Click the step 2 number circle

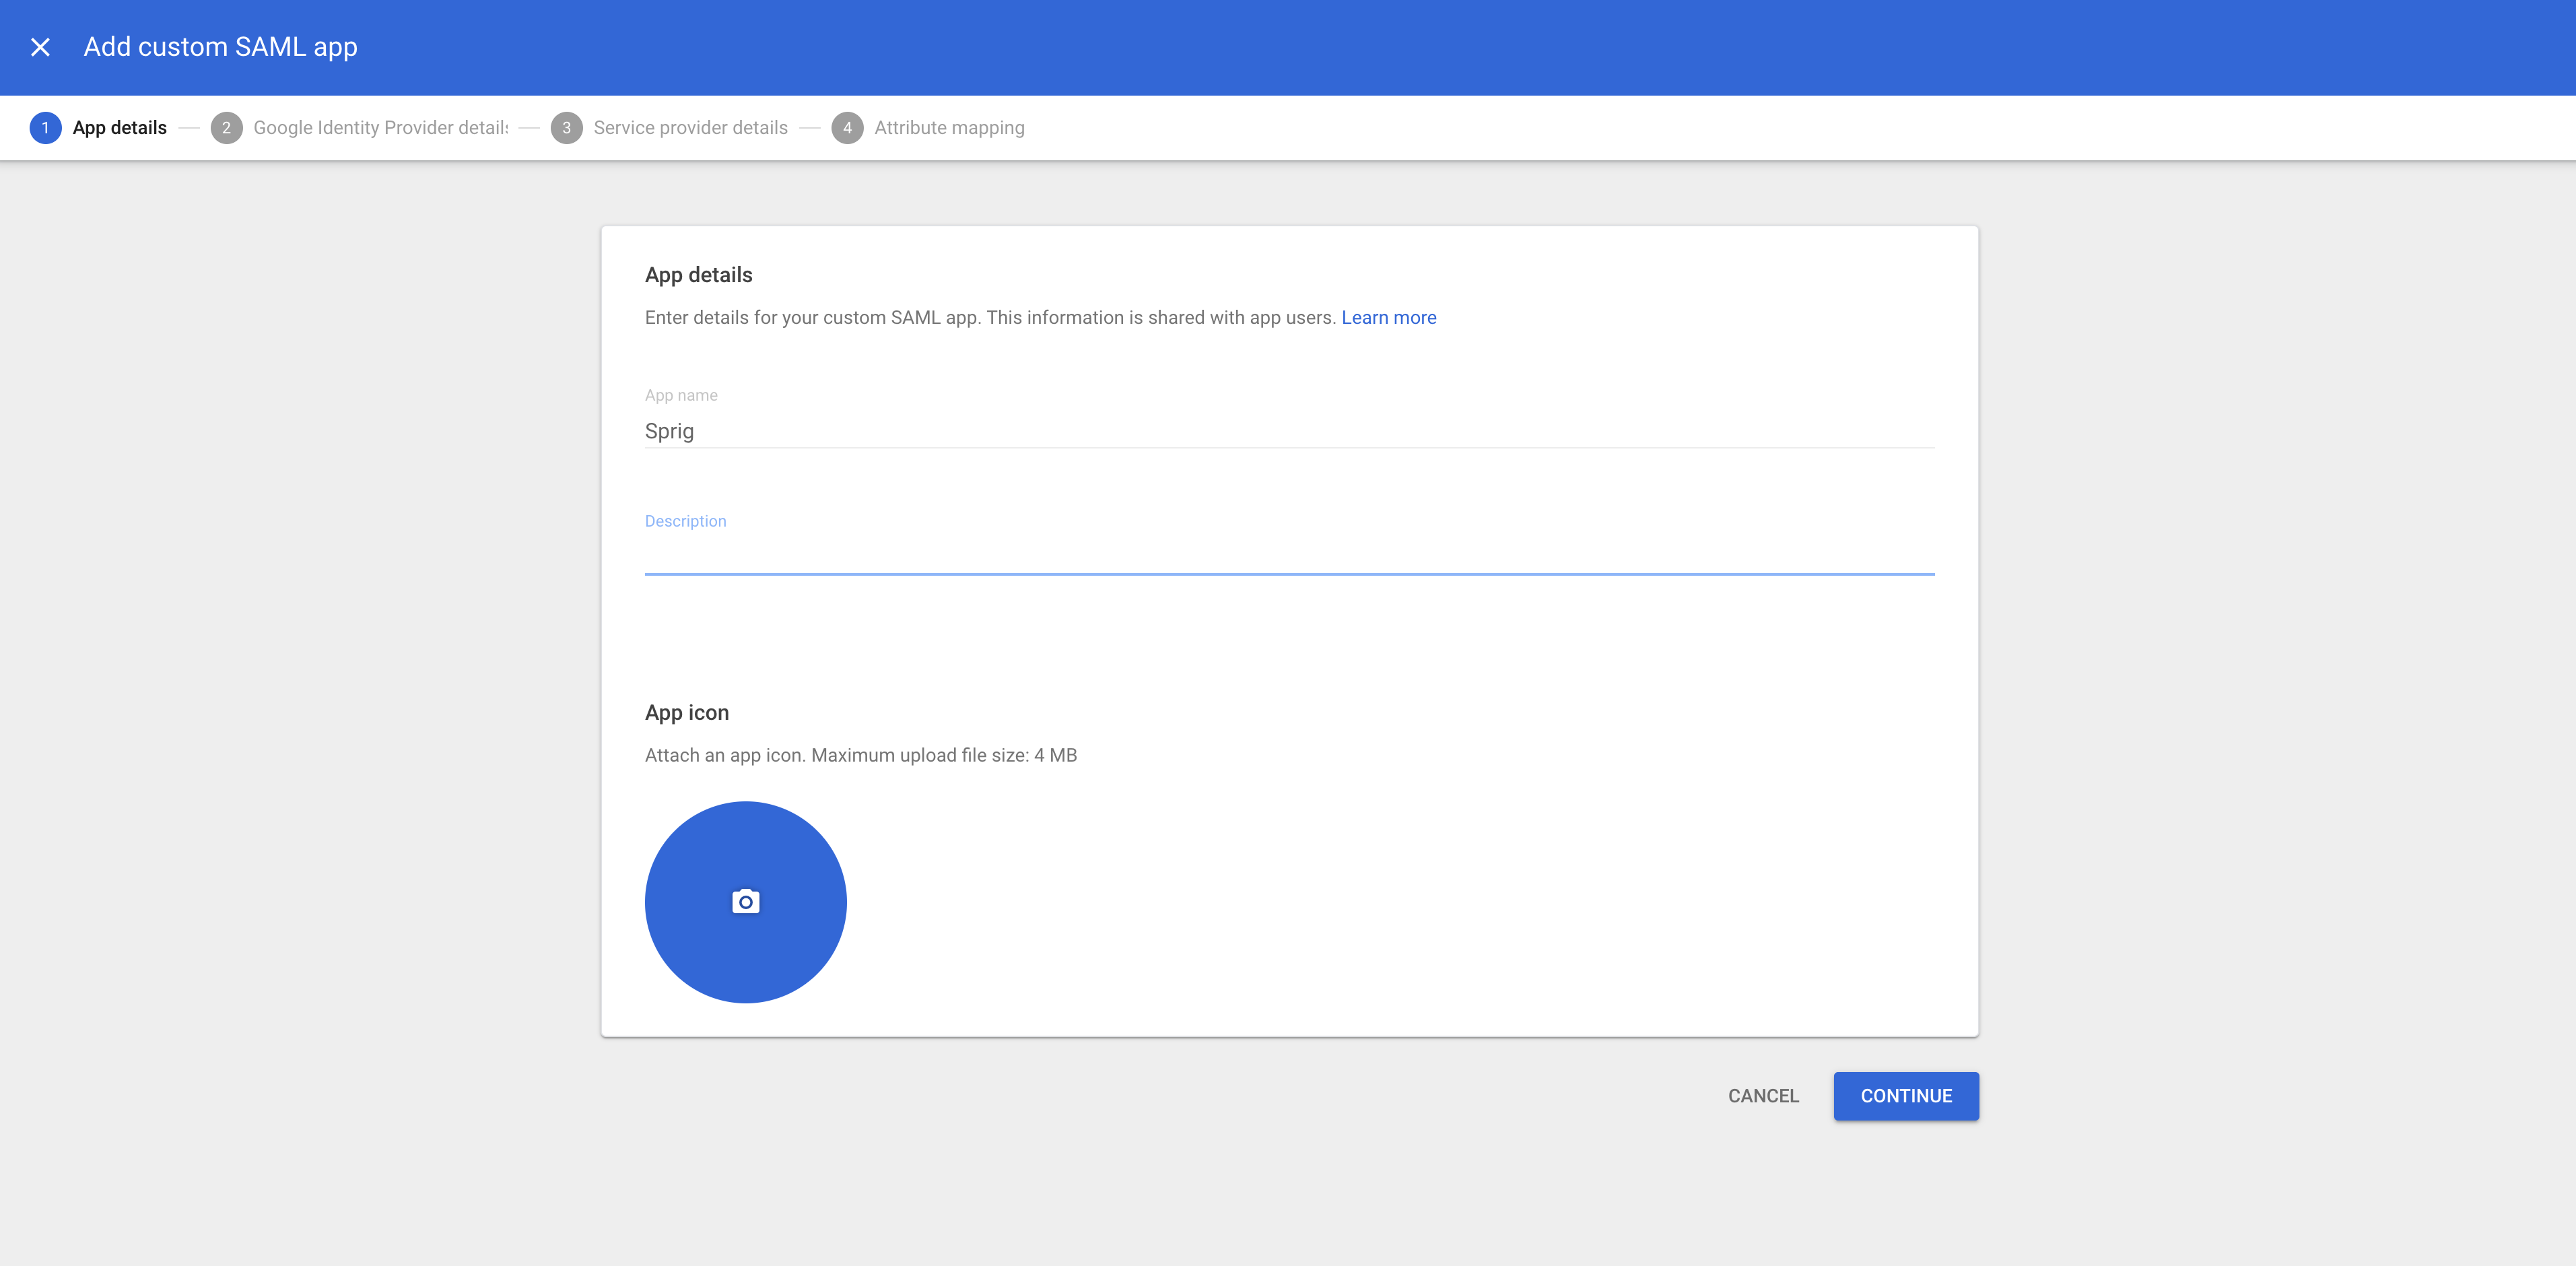coord(226,128)
